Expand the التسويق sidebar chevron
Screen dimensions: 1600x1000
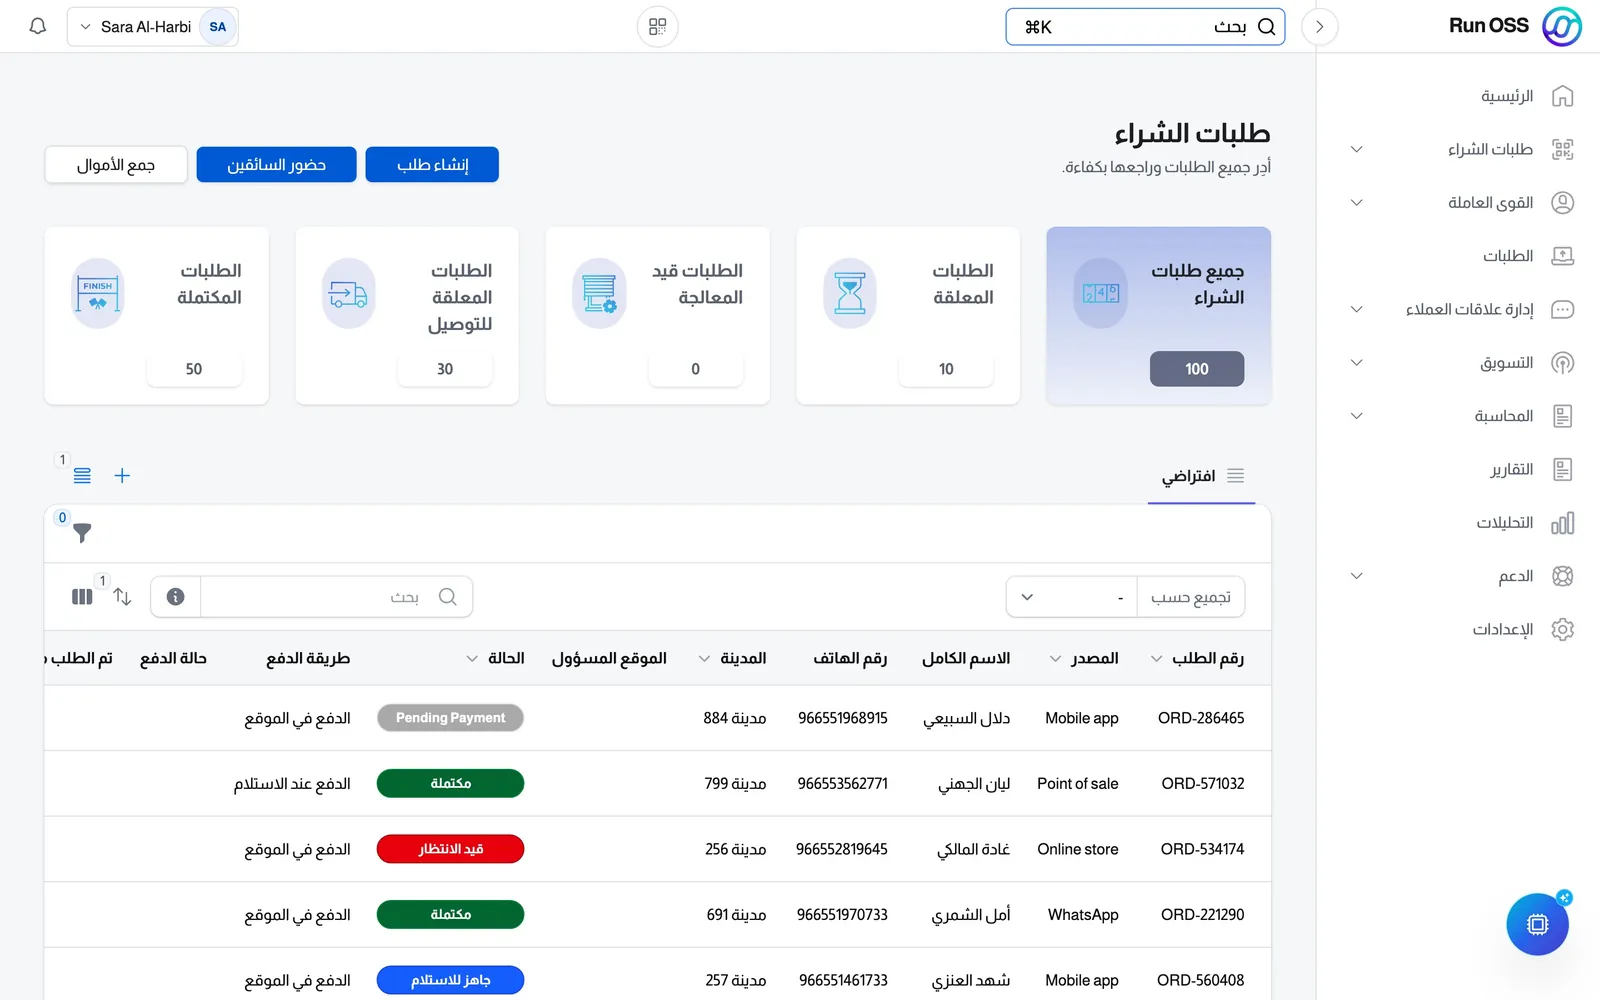tap(1356, 363)
